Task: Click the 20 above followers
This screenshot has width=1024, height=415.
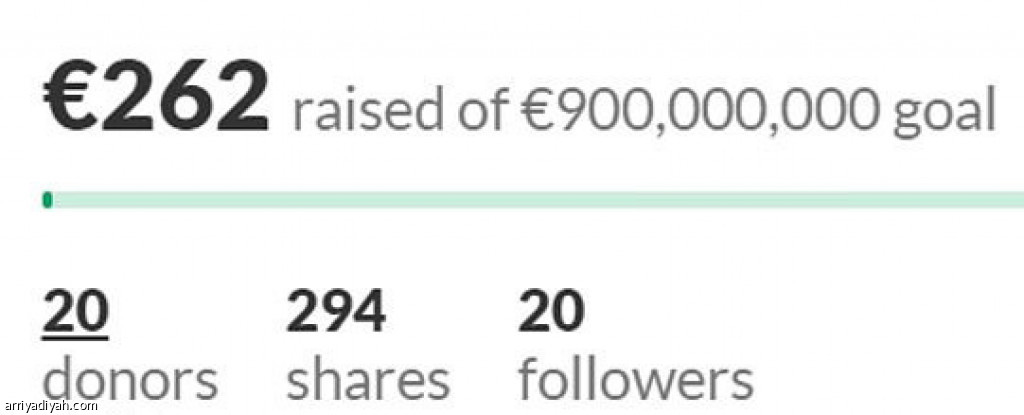Action: pos(550,312)
